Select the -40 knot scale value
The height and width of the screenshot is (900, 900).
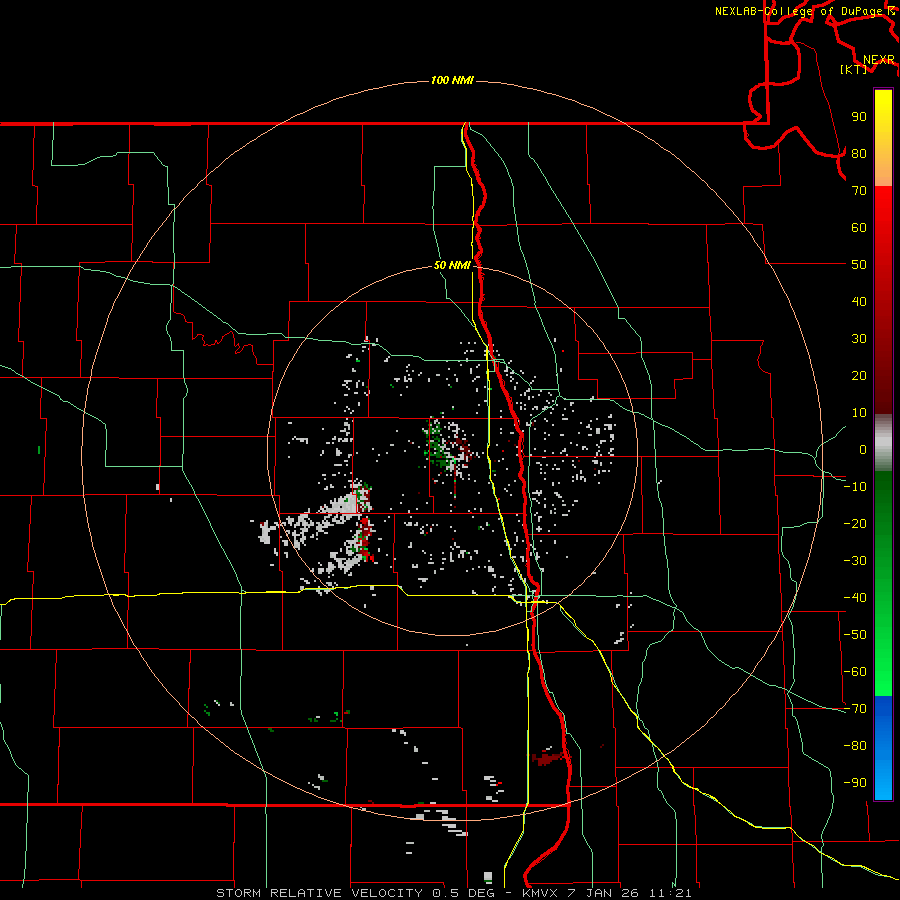[855, 598]
